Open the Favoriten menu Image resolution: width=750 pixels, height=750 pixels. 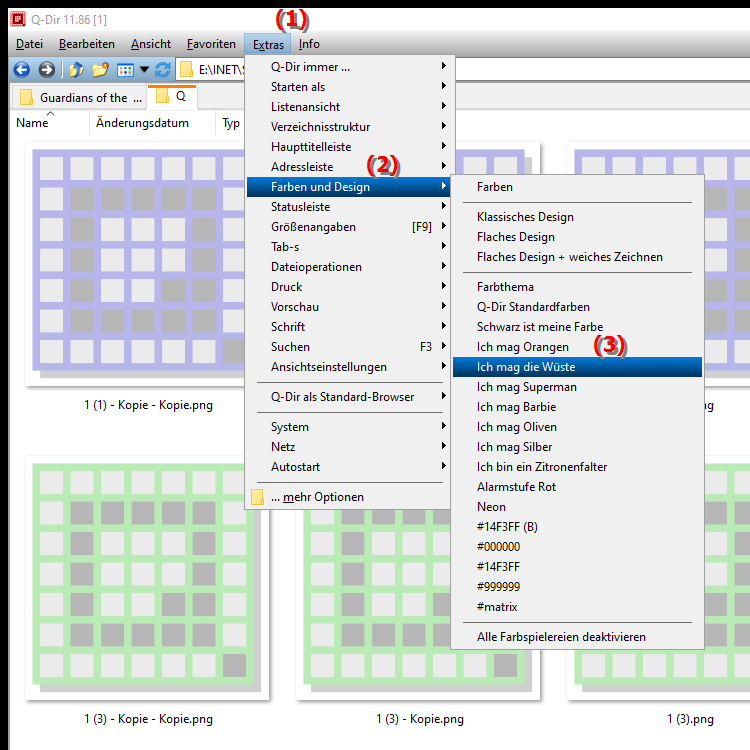211,44
